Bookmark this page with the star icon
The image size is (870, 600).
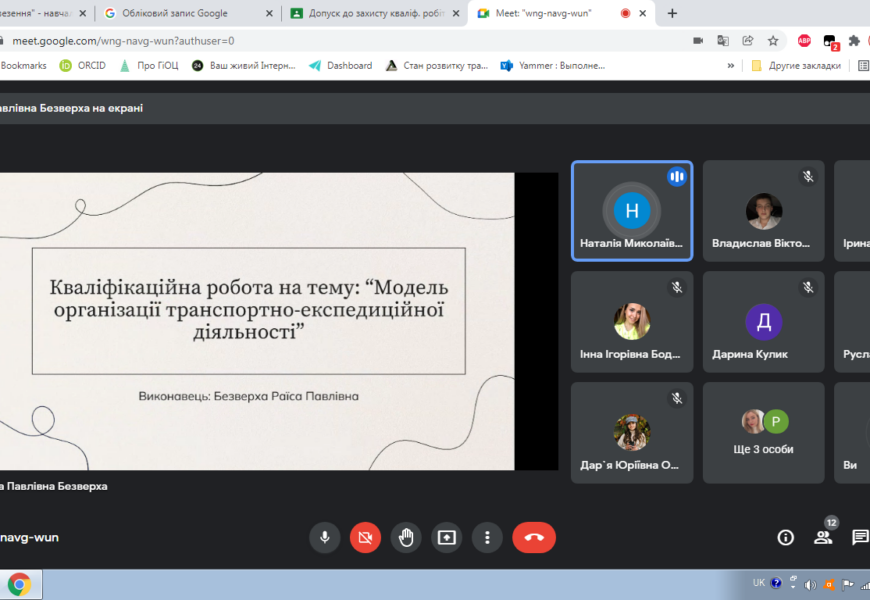point(773,41)
